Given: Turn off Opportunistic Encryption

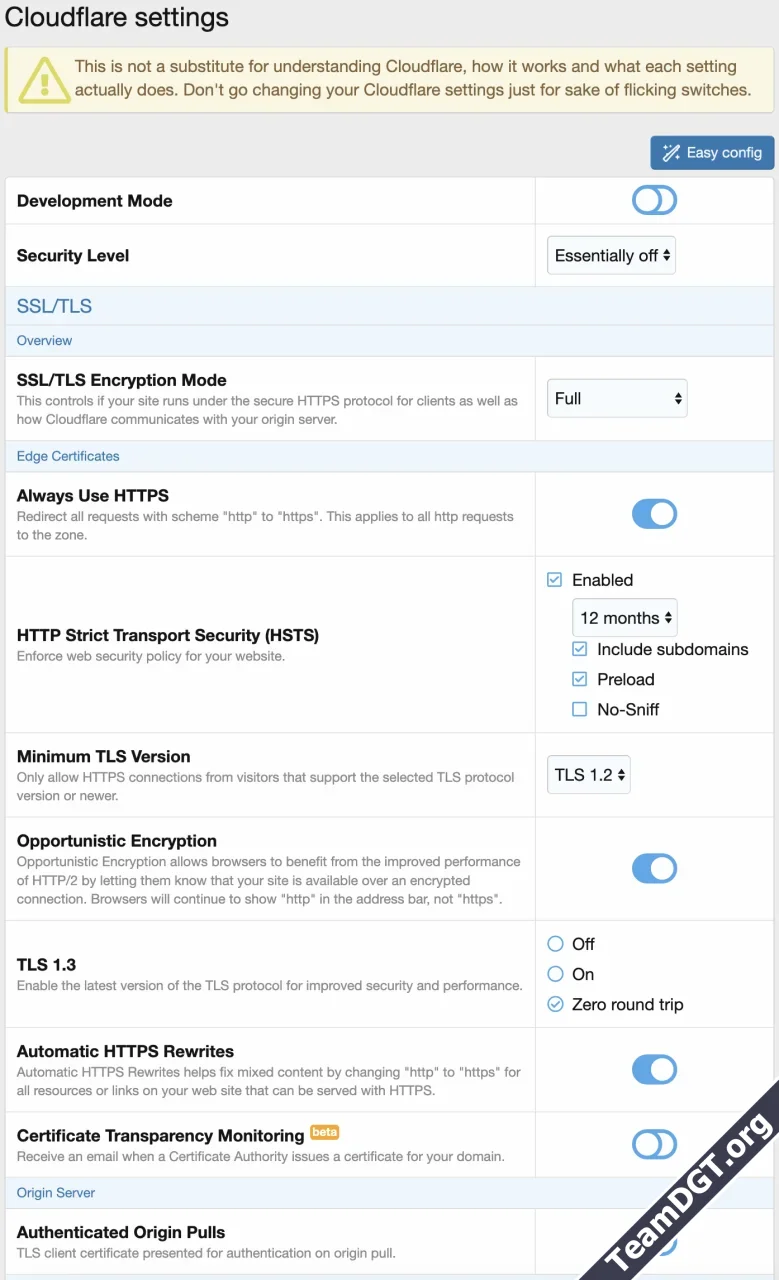Looking at the screenshot, I should [x=654, y=868].
